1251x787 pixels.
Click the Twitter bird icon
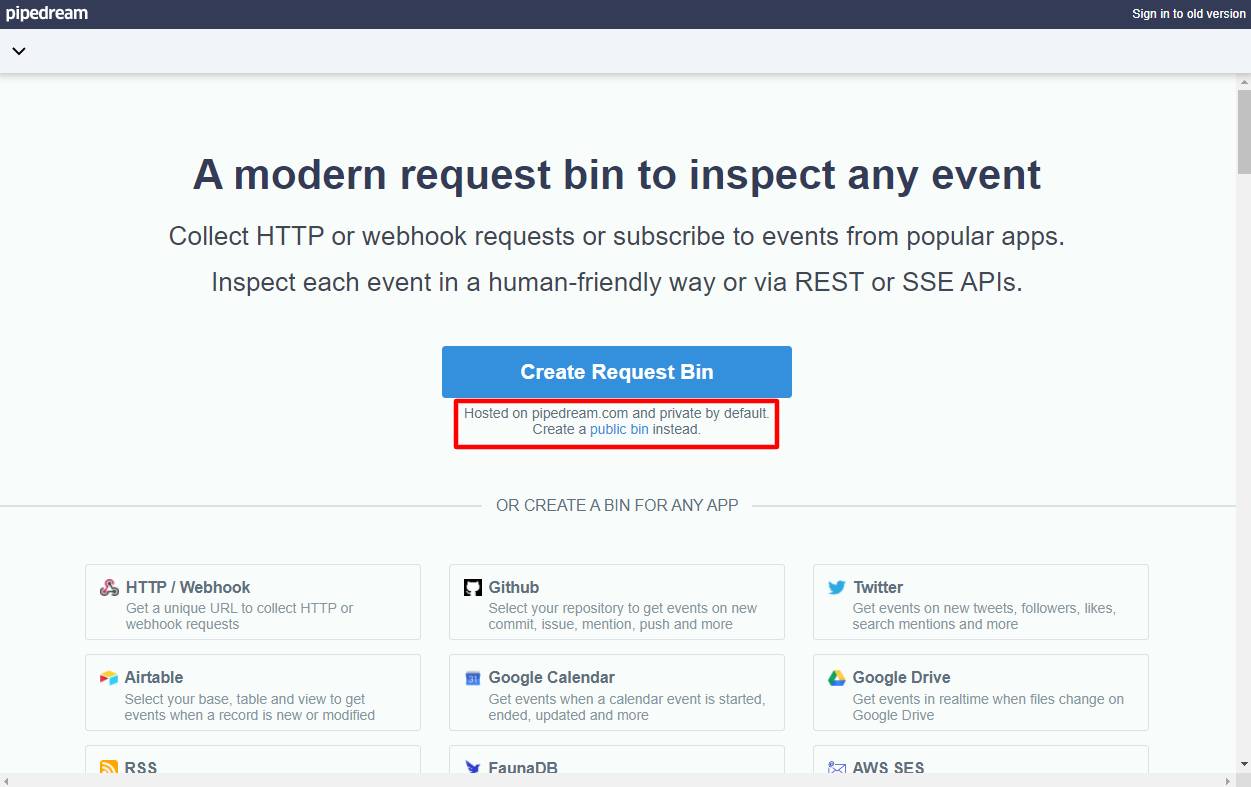(837, 588)
